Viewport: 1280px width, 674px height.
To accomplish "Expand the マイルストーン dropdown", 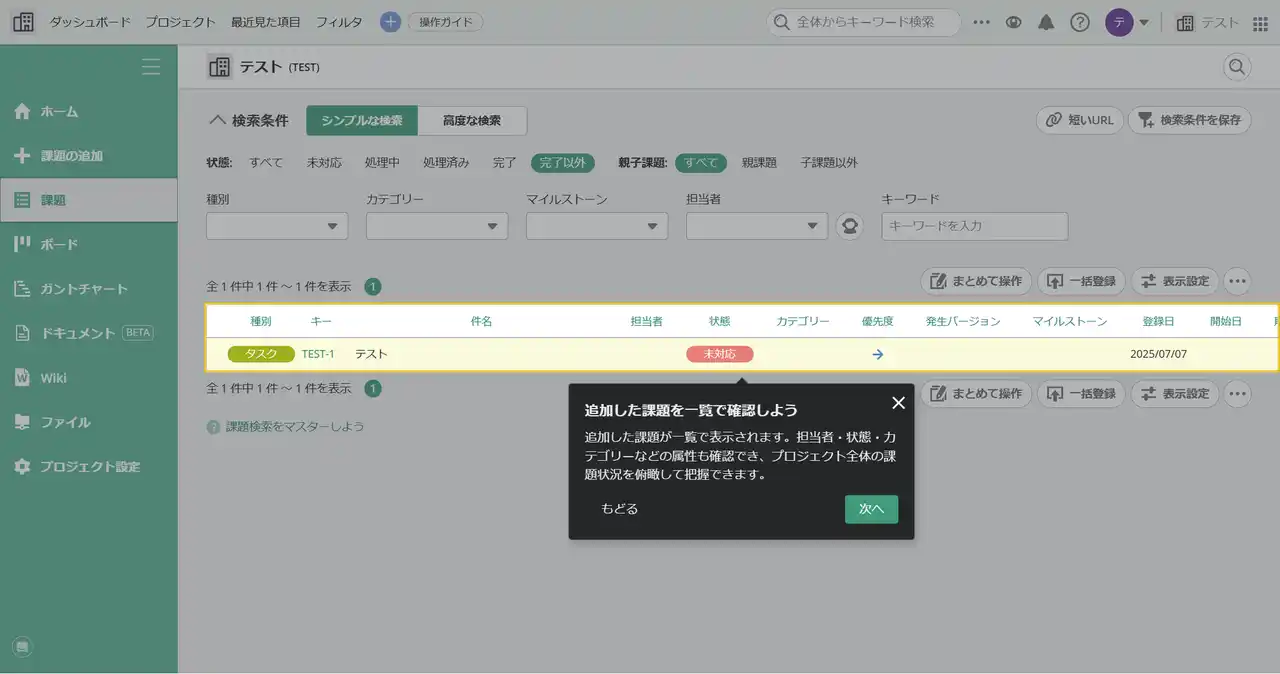I will point(596,226).
